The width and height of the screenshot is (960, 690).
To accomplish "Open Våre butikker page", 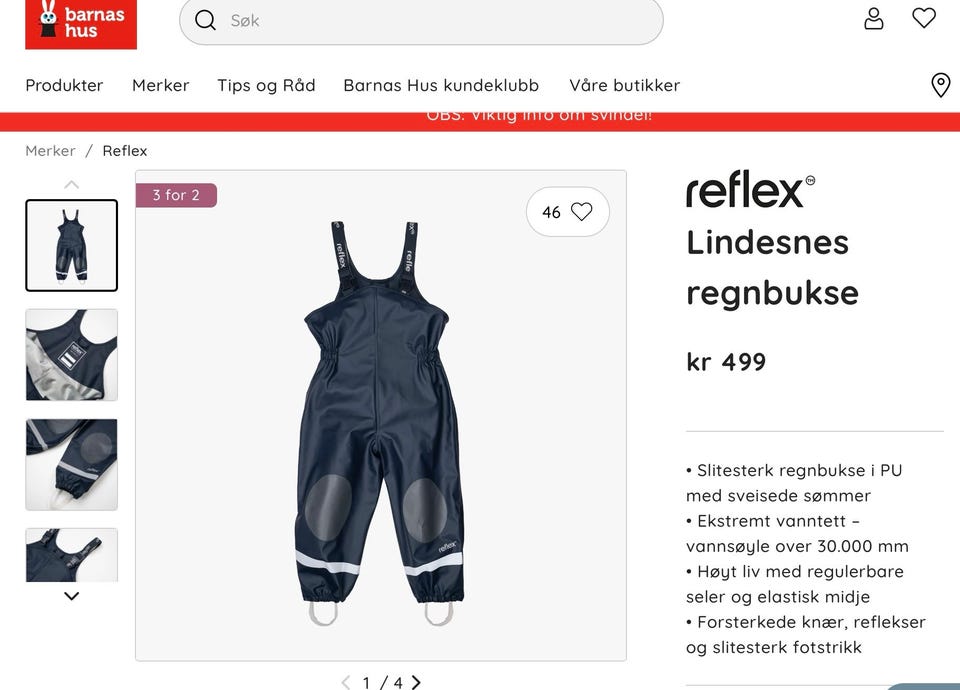I will [x=624, y=85].
